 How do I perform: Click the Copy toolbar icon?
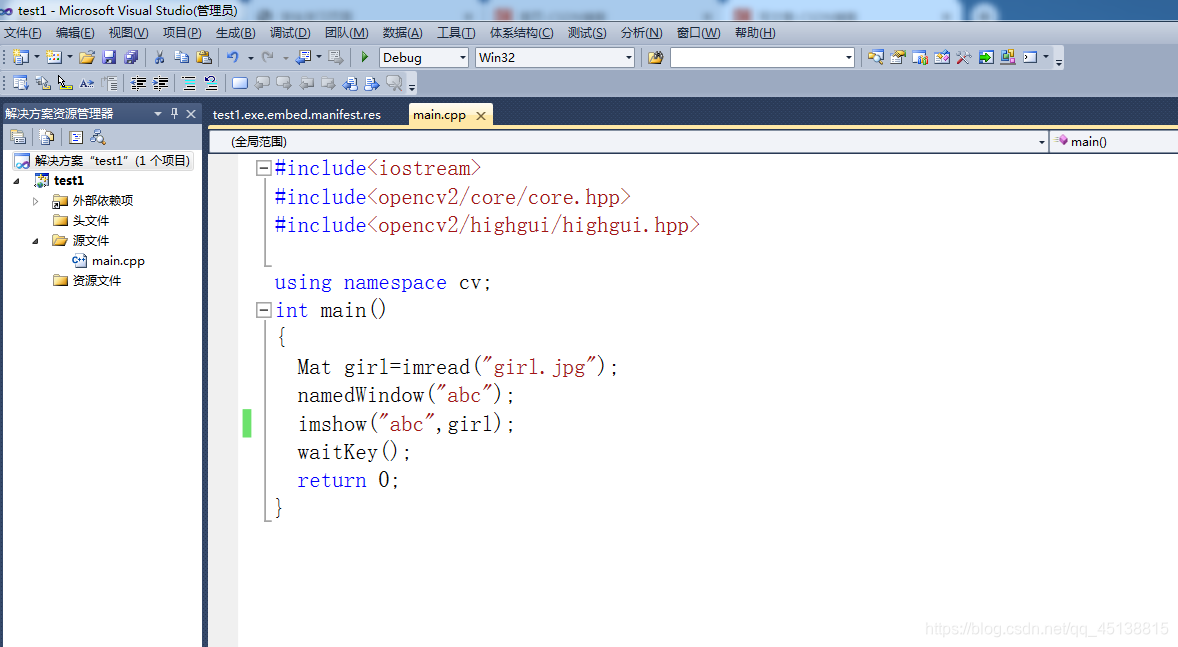tap(181, 57)
